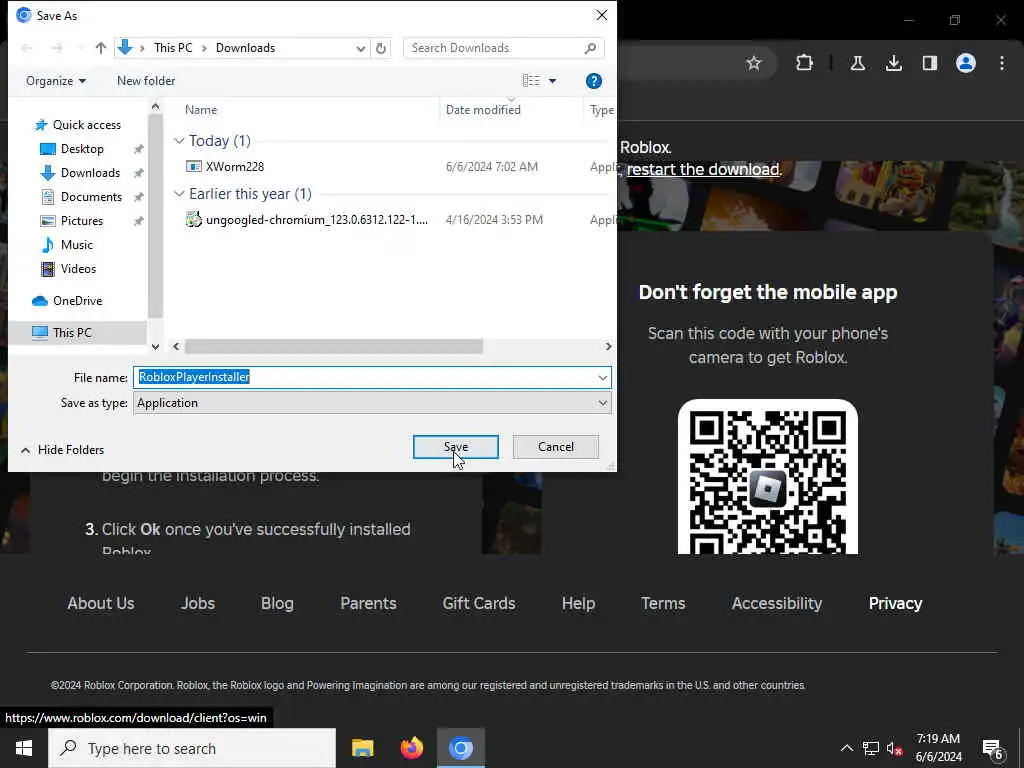
Task: Select XWorm228 file in list
Action: pyautogui.click(x=234, y=167)
